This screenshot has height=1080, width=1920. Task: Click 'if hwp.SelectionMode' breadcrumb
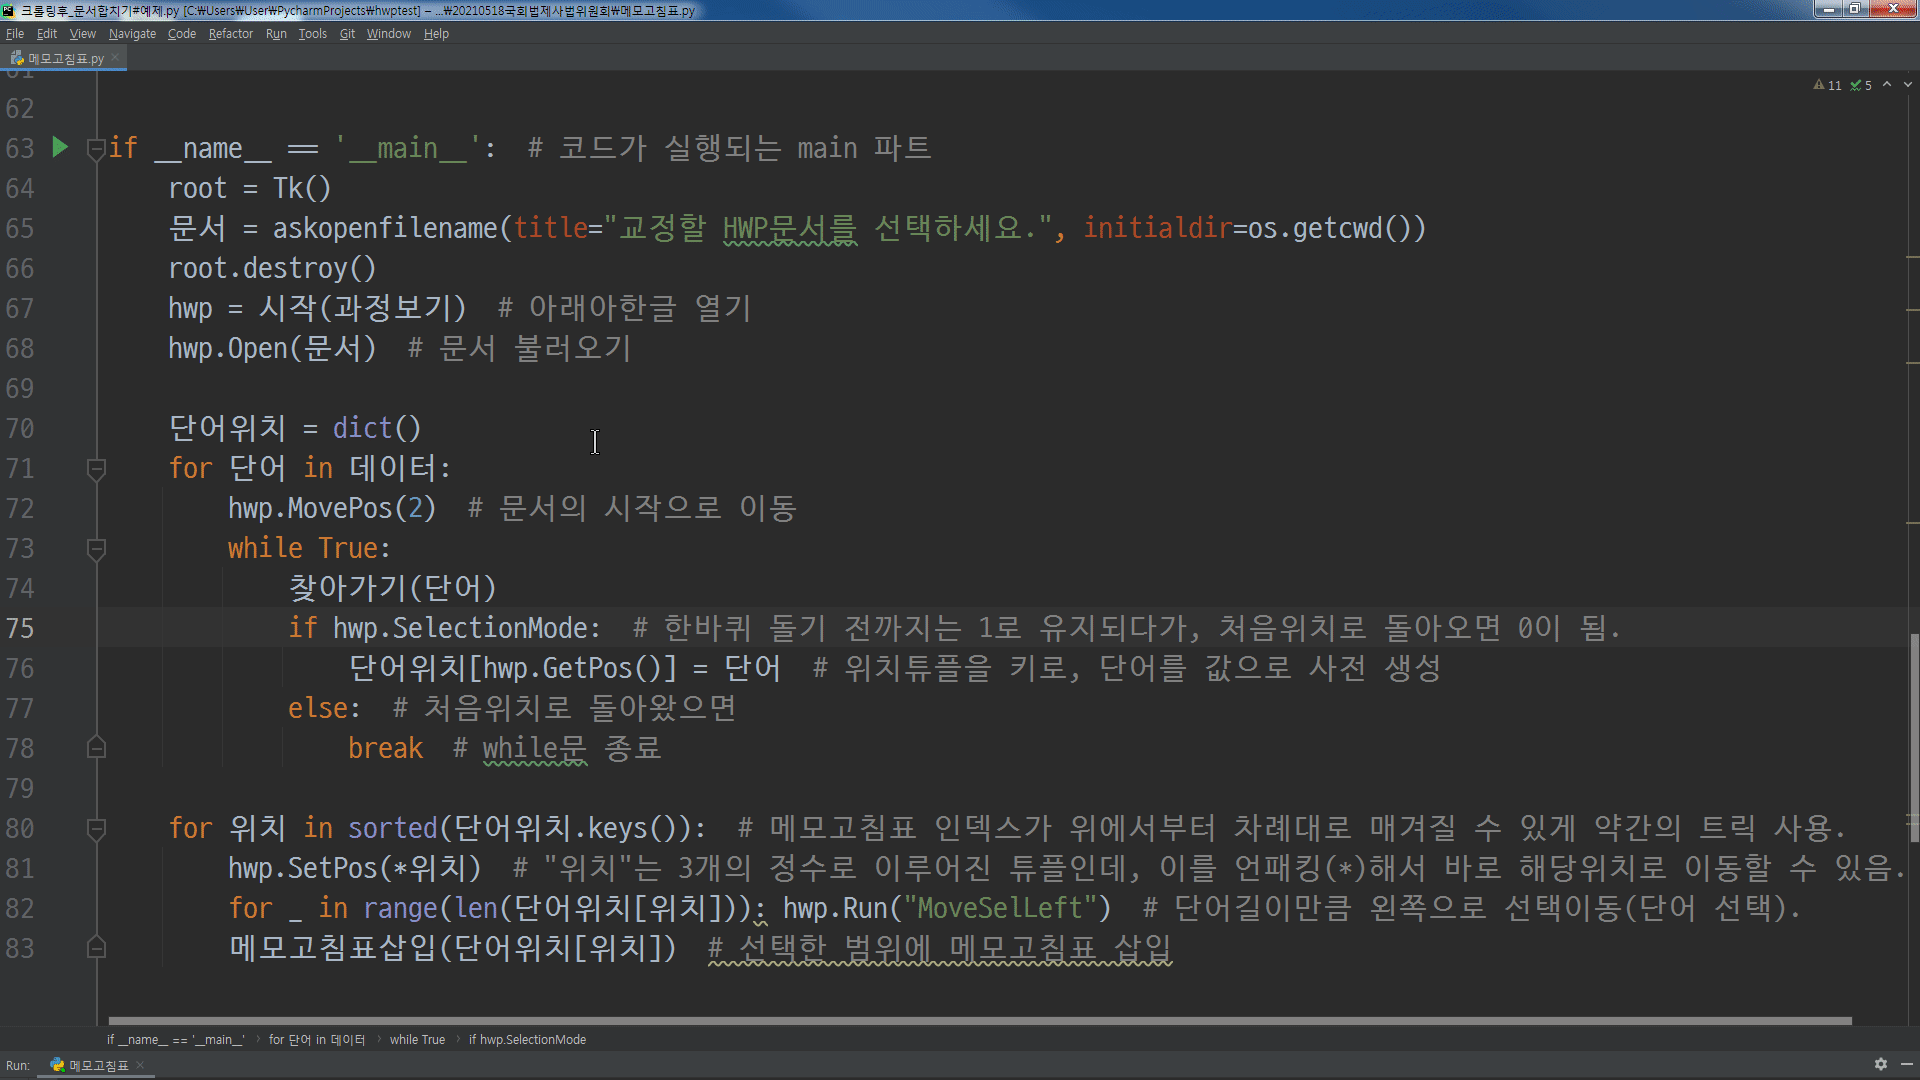pos(527,1039)
